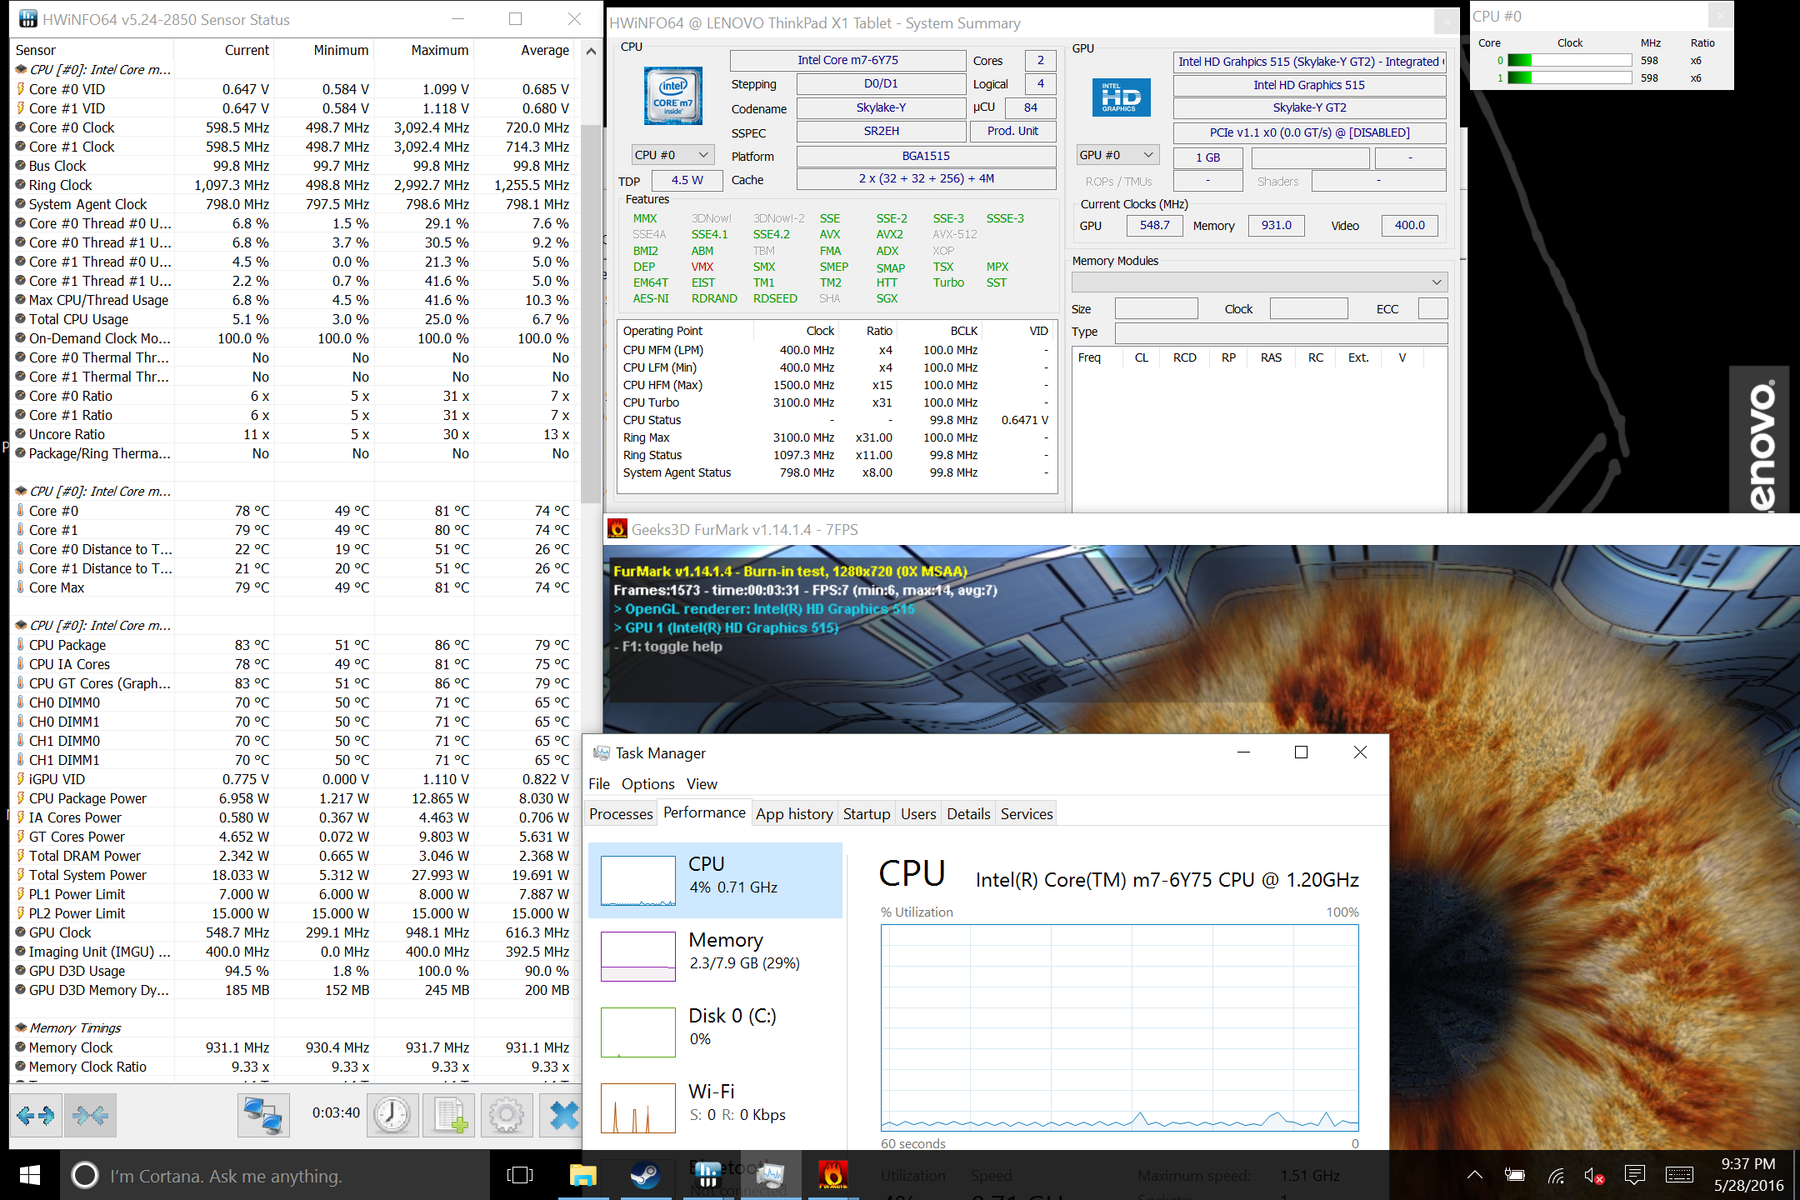The image size is (1800, 1200).
Task: Click the expand-columns blue arrows icon in HWiNFO sensor toolbar
Action: click(36, 1115)
